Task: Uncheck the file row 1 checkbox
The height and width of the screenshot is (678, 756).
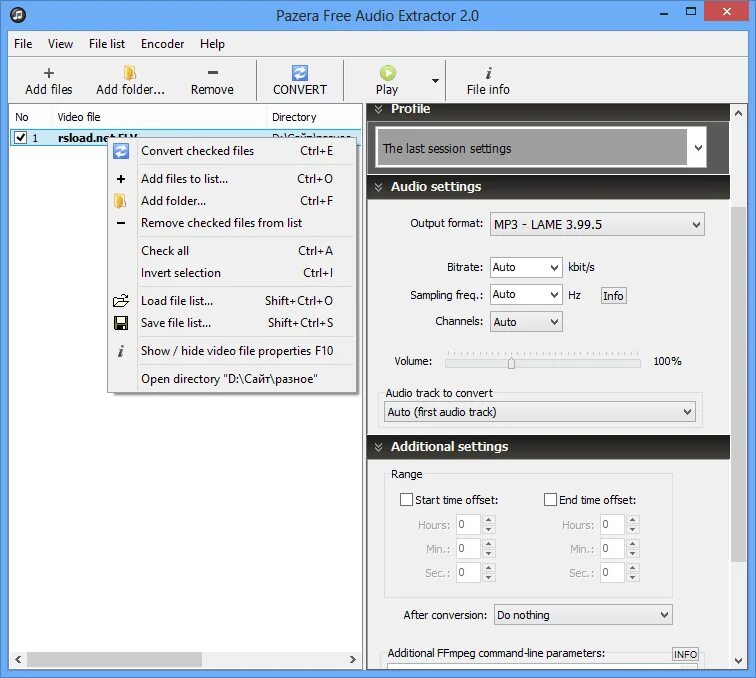Action: click(x=21, y=137)
